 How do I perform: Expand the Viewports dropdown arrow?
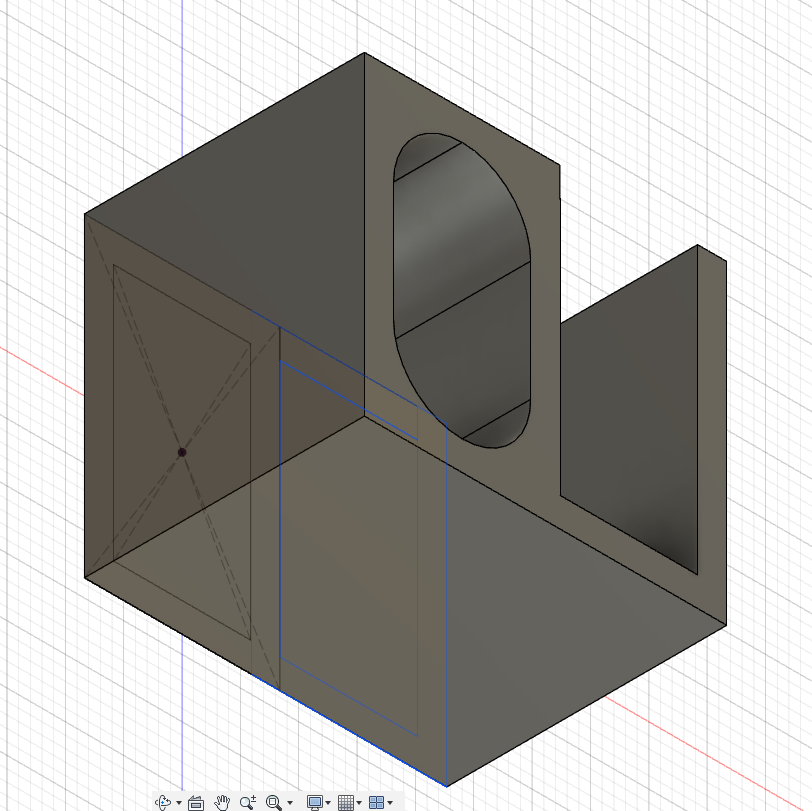[390, 803]
